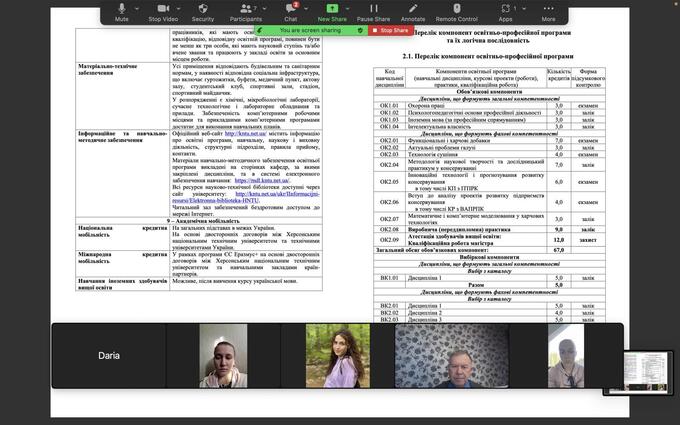Expand the arrow beside Participants
This screenshot has height=425, width=680.
coord(263,7)
